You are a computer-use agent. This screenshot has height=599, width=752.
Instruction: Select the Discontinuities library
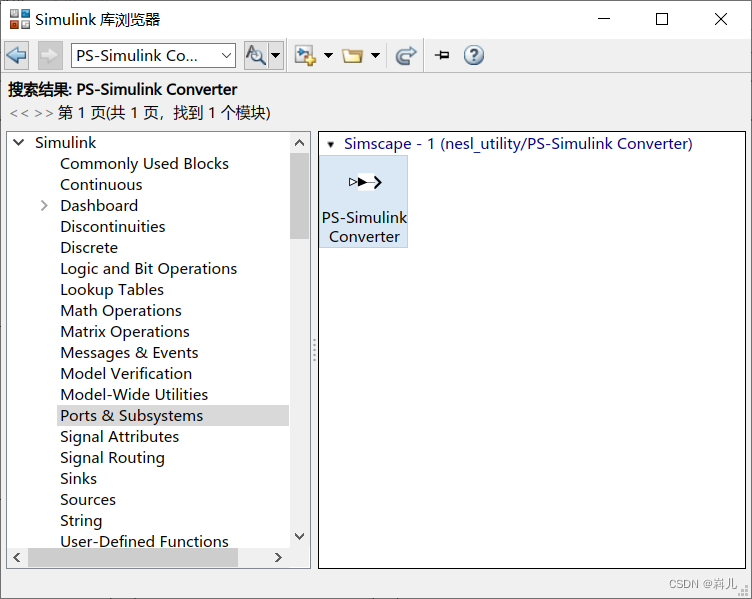(113, 226)
